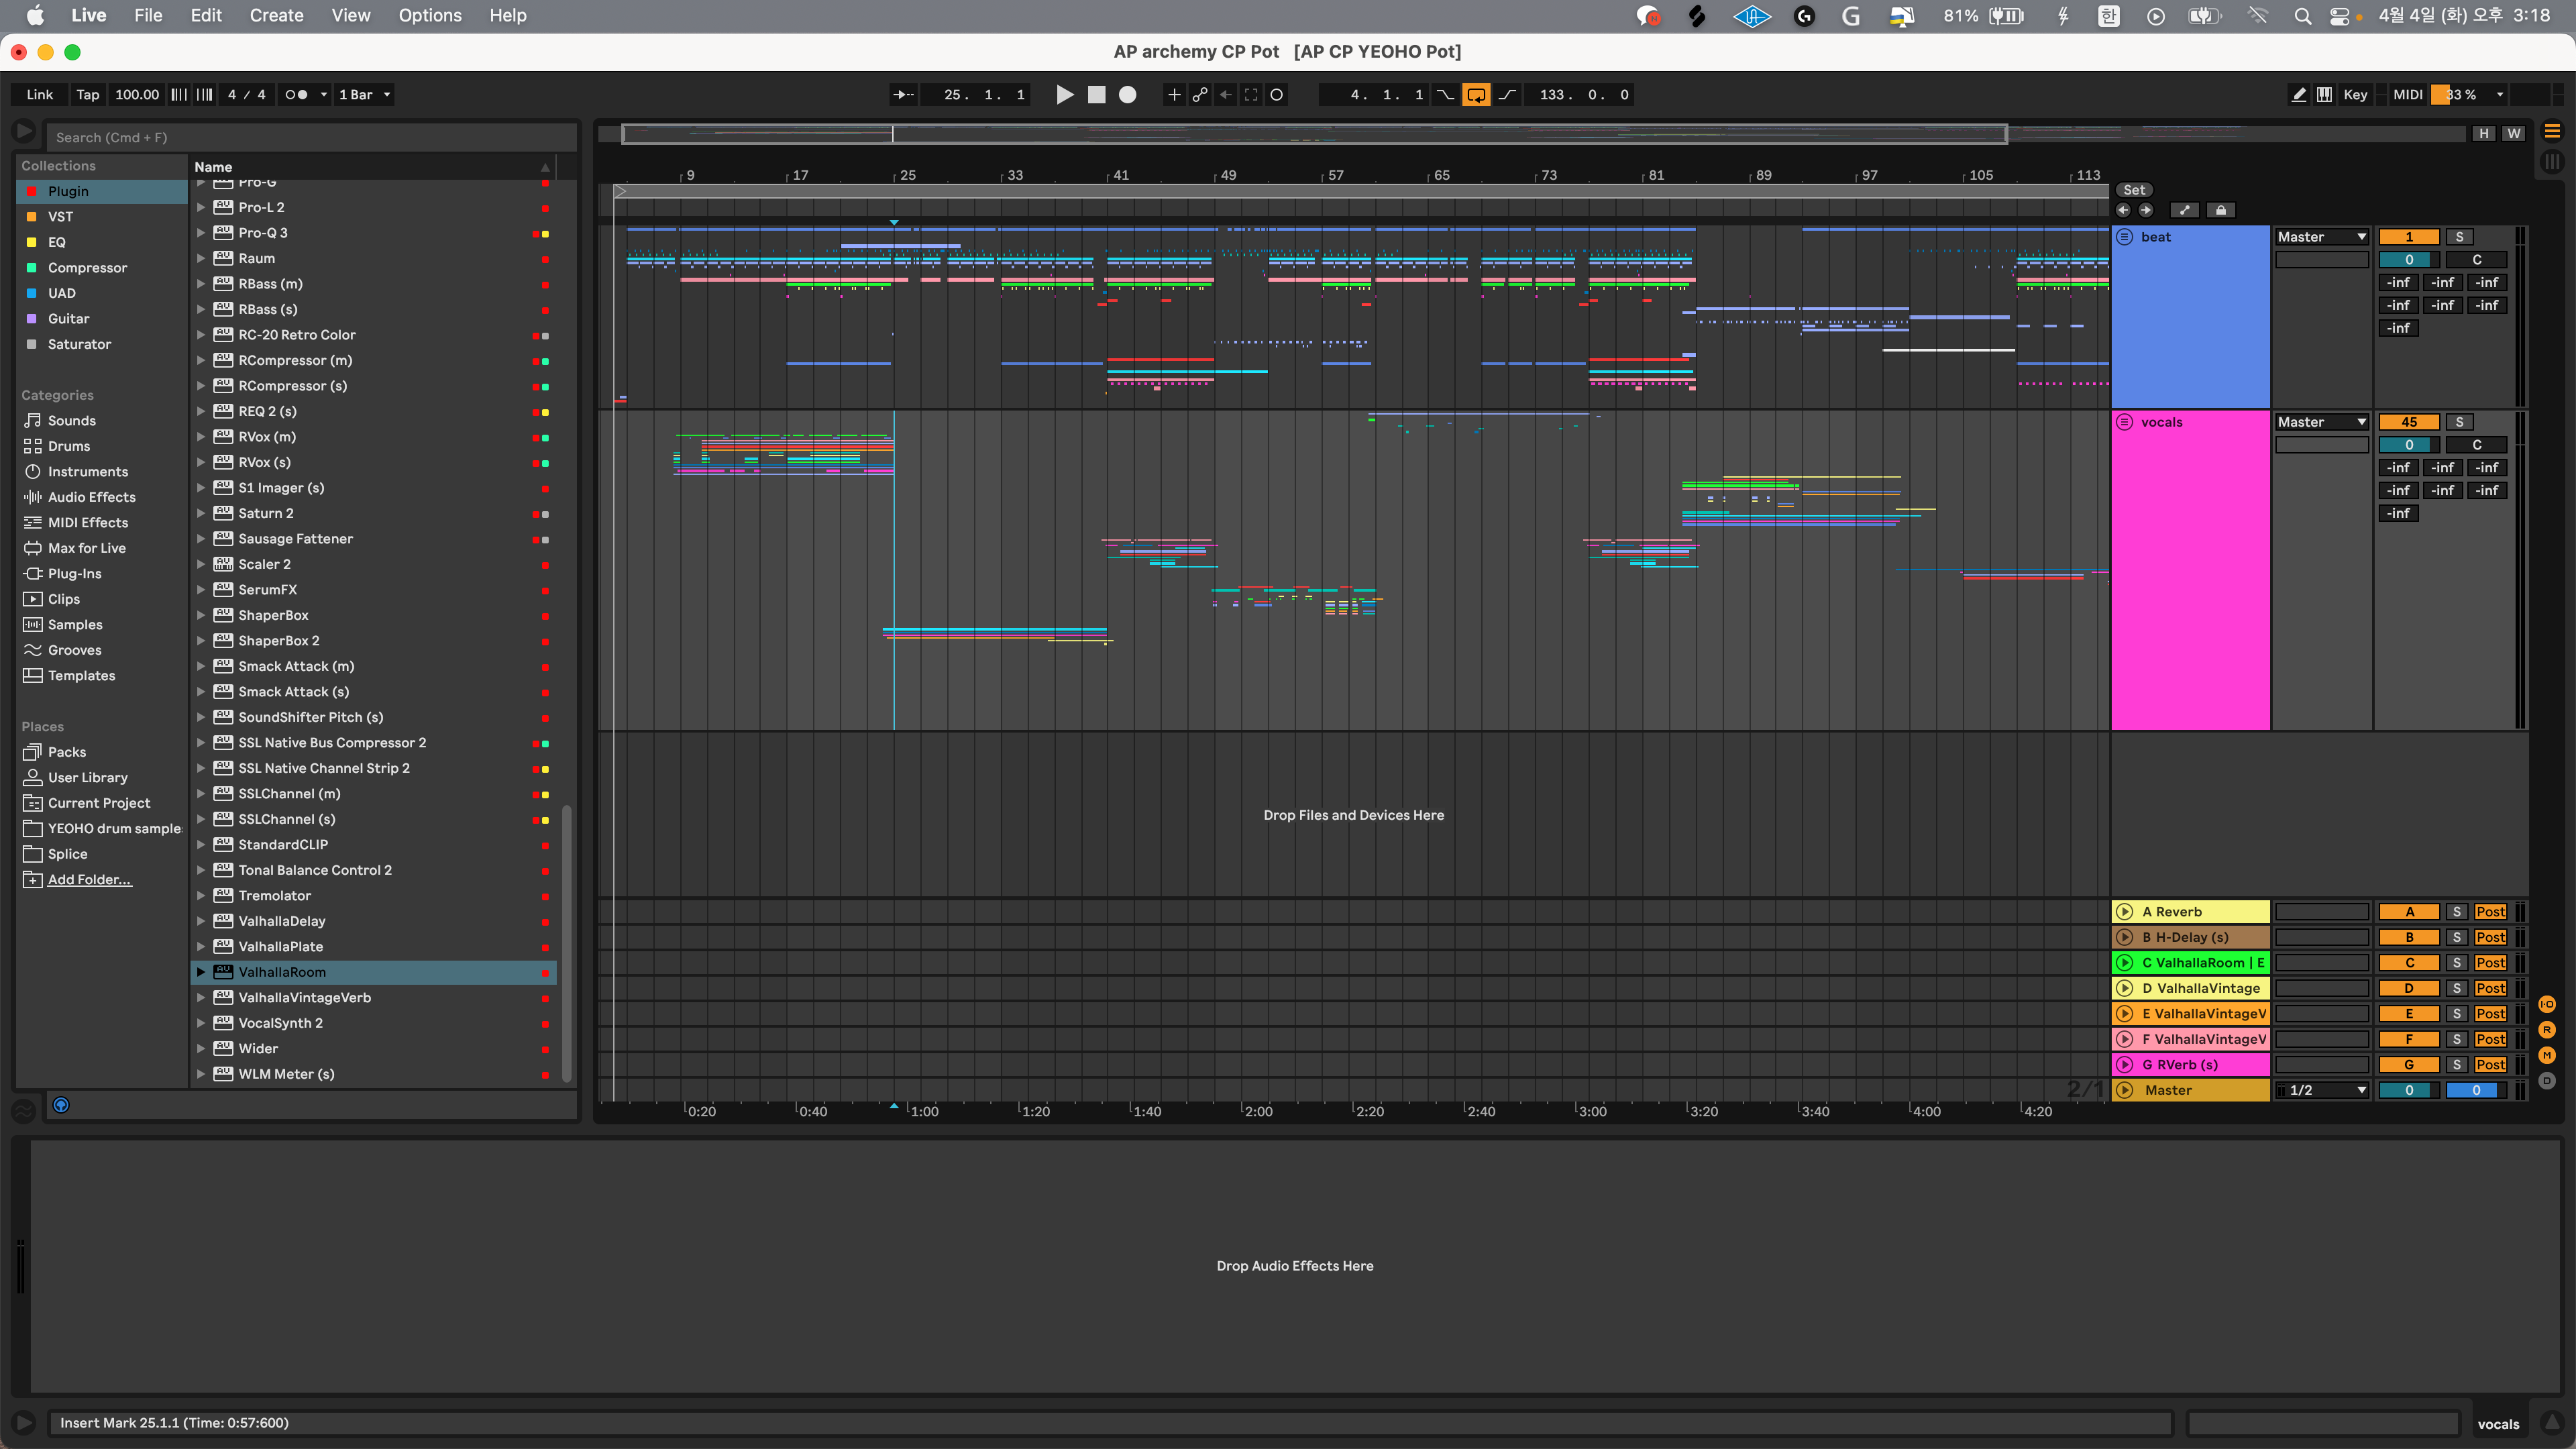This screenshot has width=2576, height=1449.
Task: Expand the RC-20 Retro Color row
Action: tap(201, 335)
